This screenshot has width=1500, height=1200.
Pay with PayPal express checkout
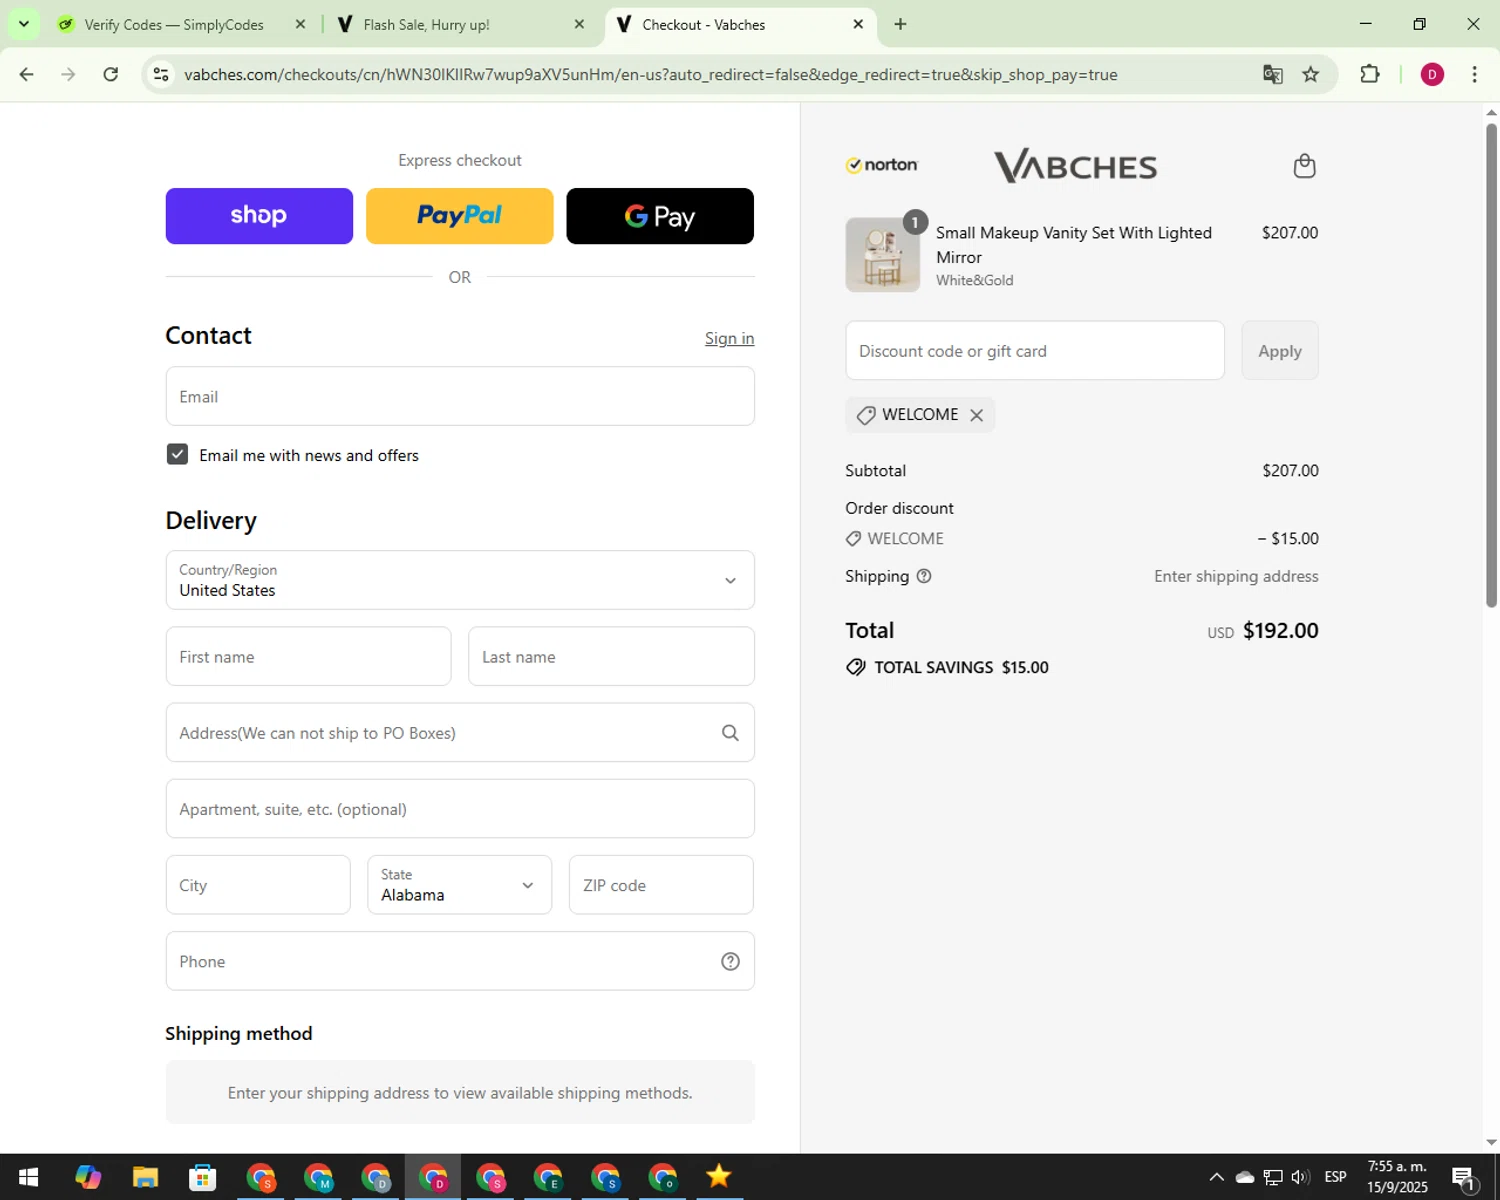(x=460, y=216)
